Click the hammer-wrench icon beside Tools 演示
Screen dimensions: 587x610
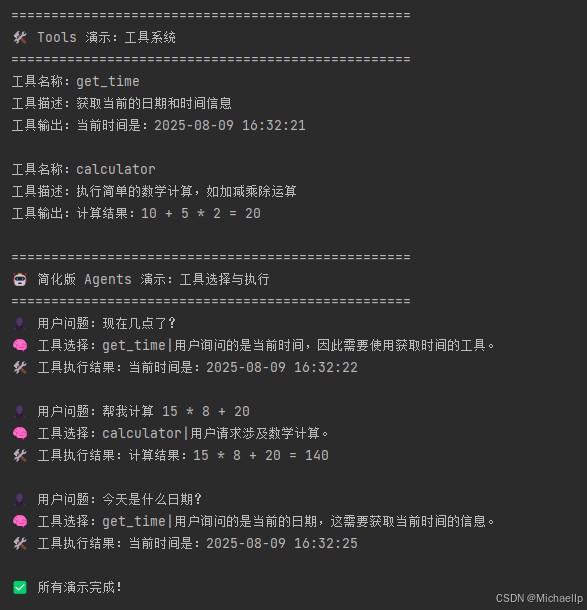tap(20, 38)
